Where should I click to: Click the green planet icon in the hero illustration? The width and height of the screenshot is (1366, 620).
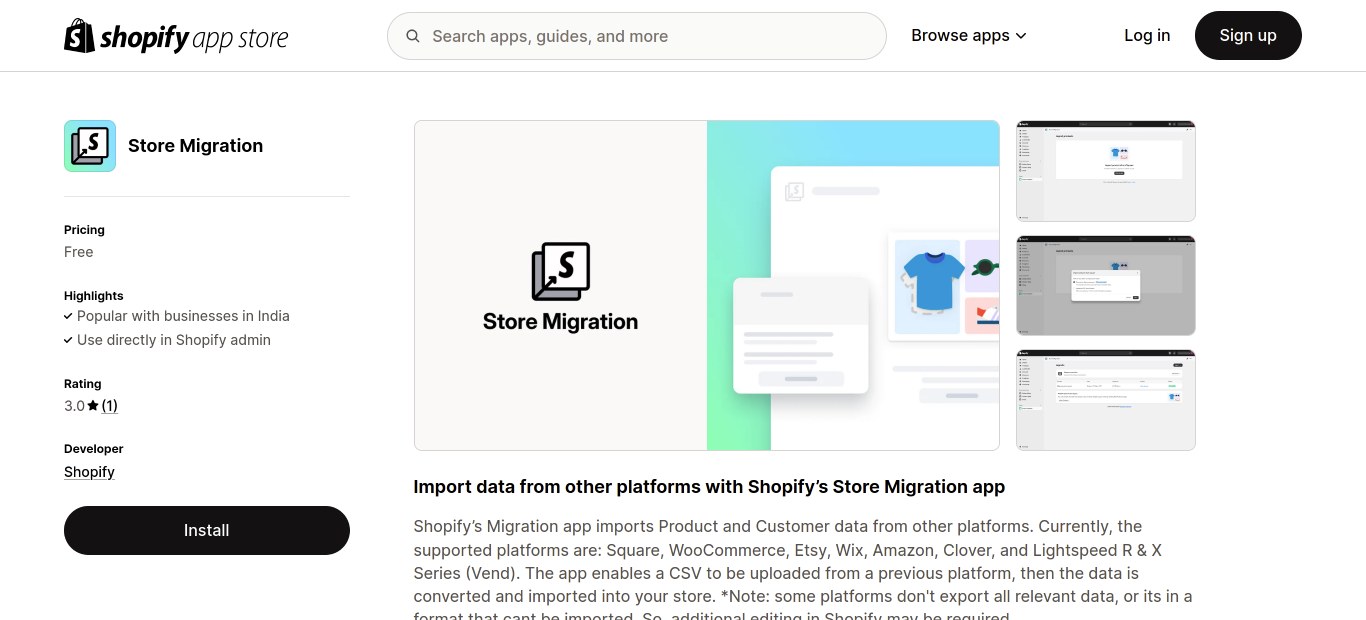982,266
